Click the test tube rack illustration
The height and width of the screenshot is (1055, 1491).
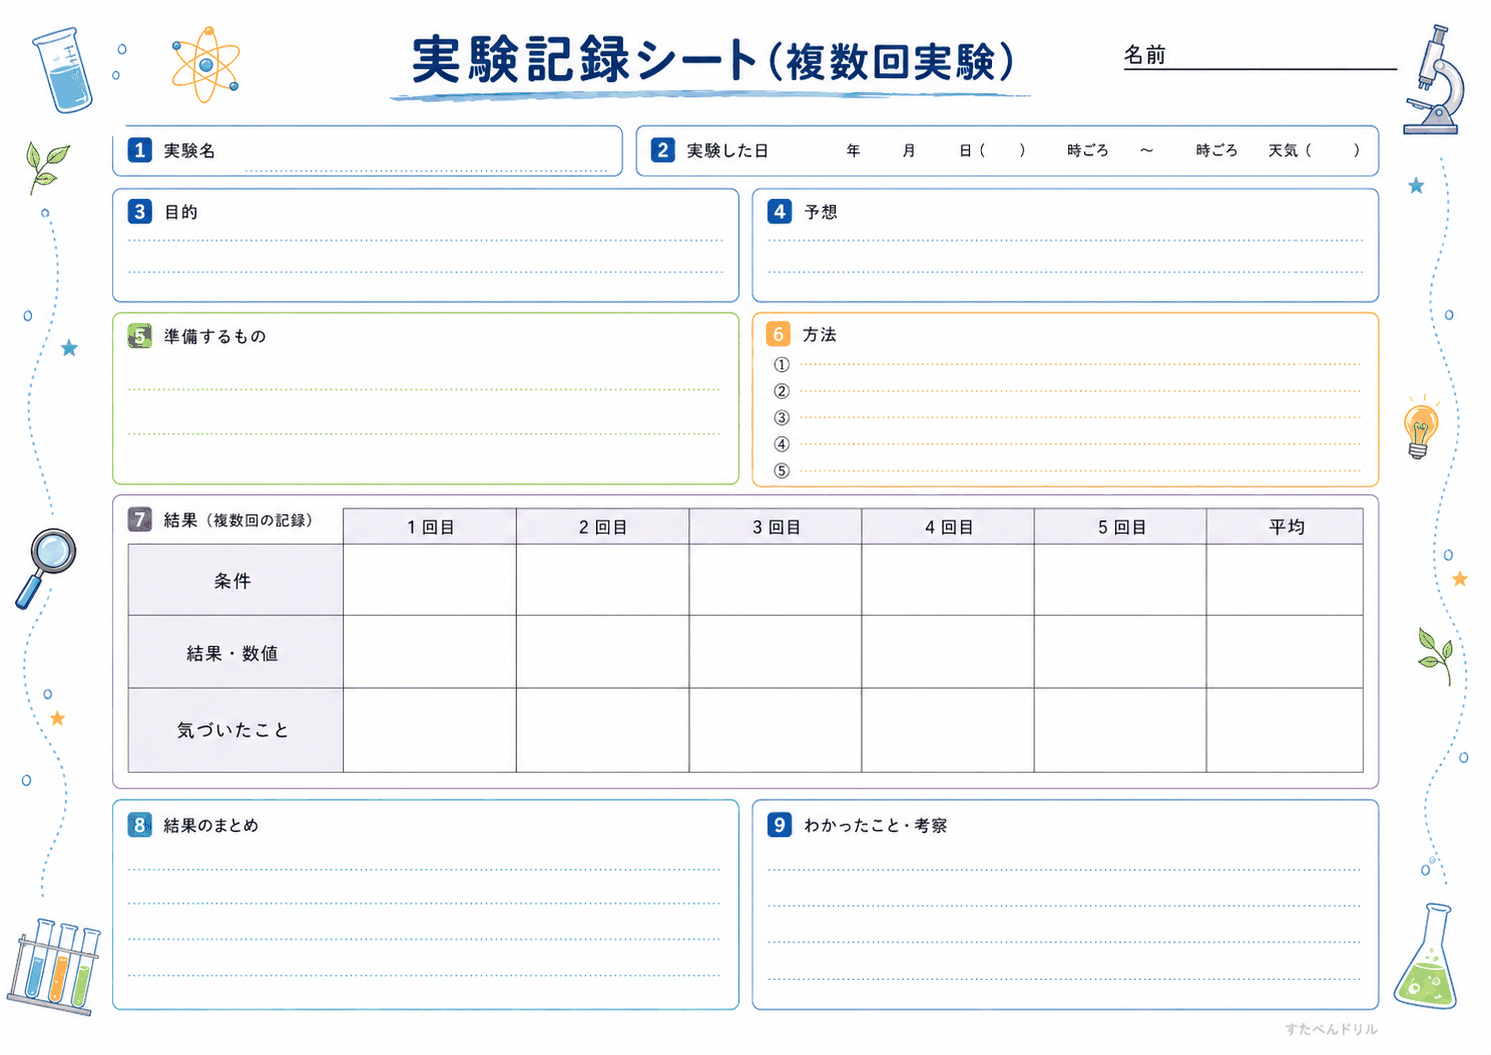coord(55,966)
